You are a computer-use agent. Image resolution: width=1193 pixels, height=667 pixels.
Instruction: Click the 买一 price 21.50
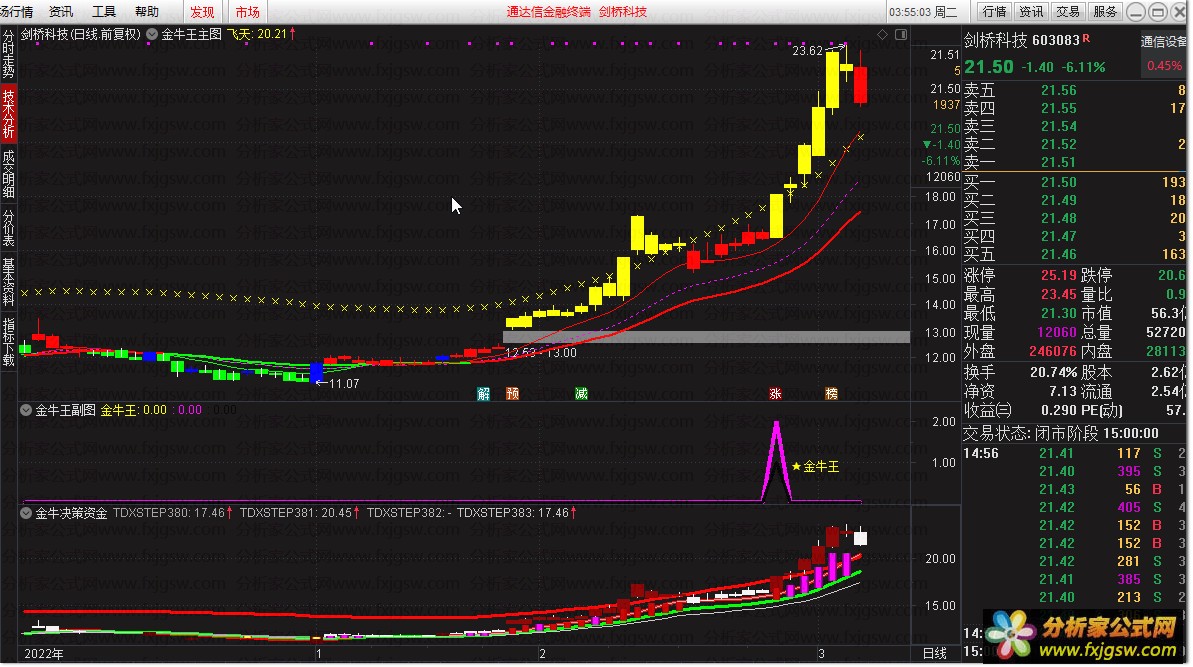point(1058,183)
